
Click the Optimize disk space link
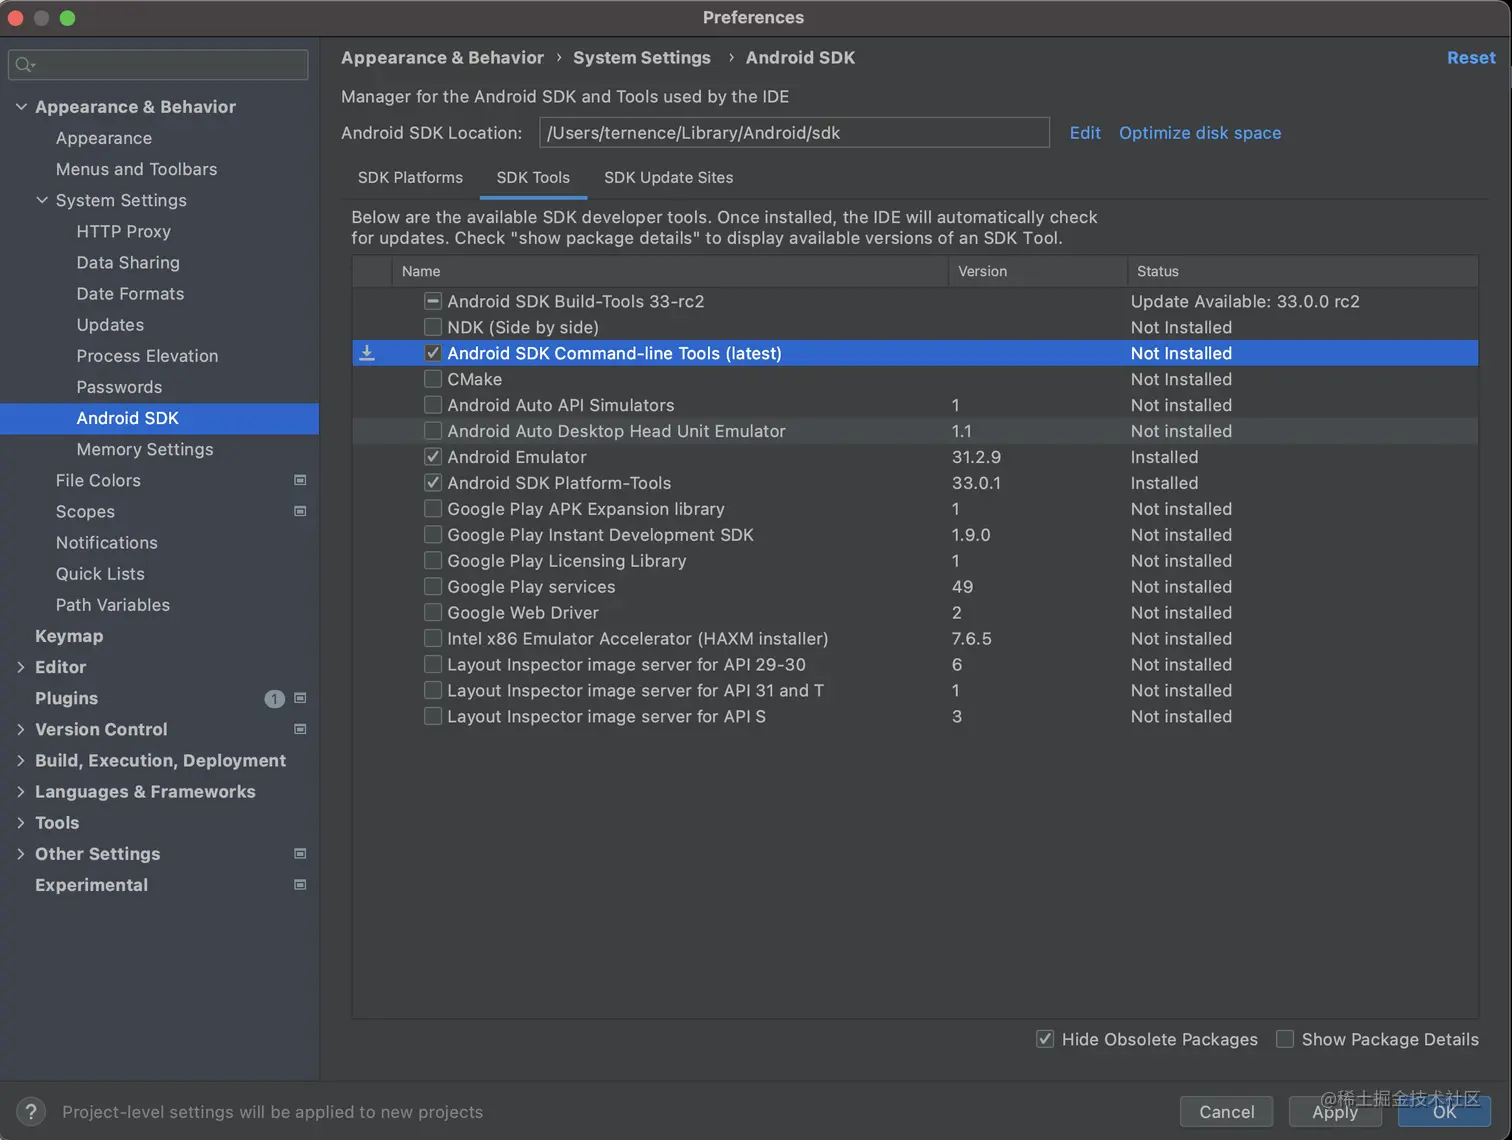pos(1199,133)
